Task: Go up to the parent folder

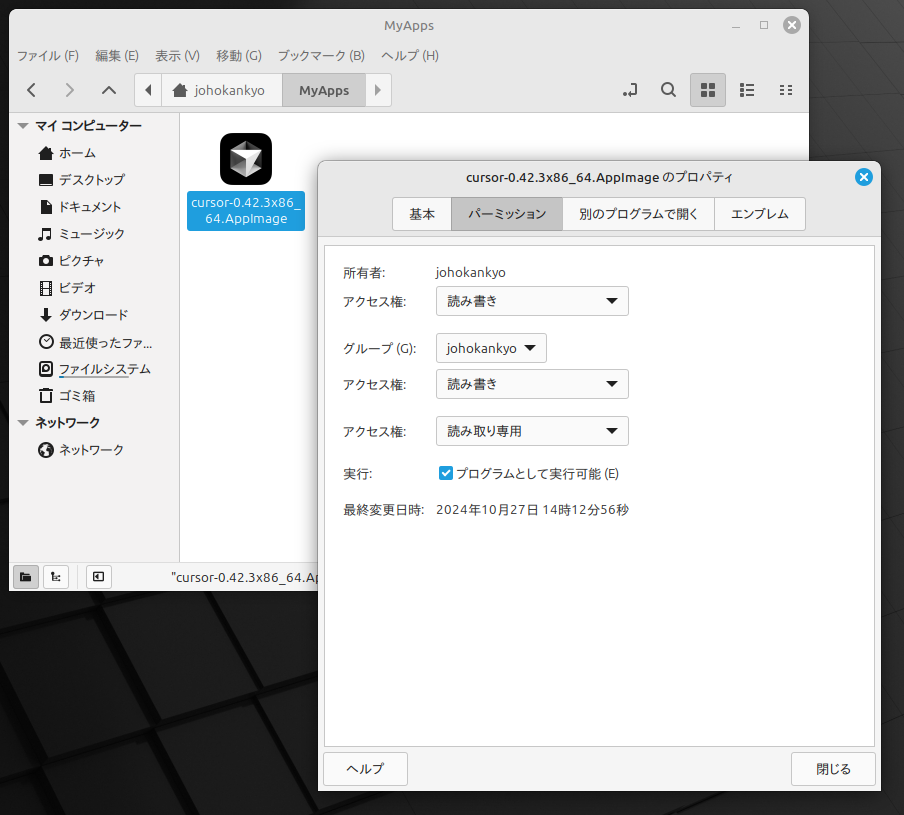Action: pos(109,90)
